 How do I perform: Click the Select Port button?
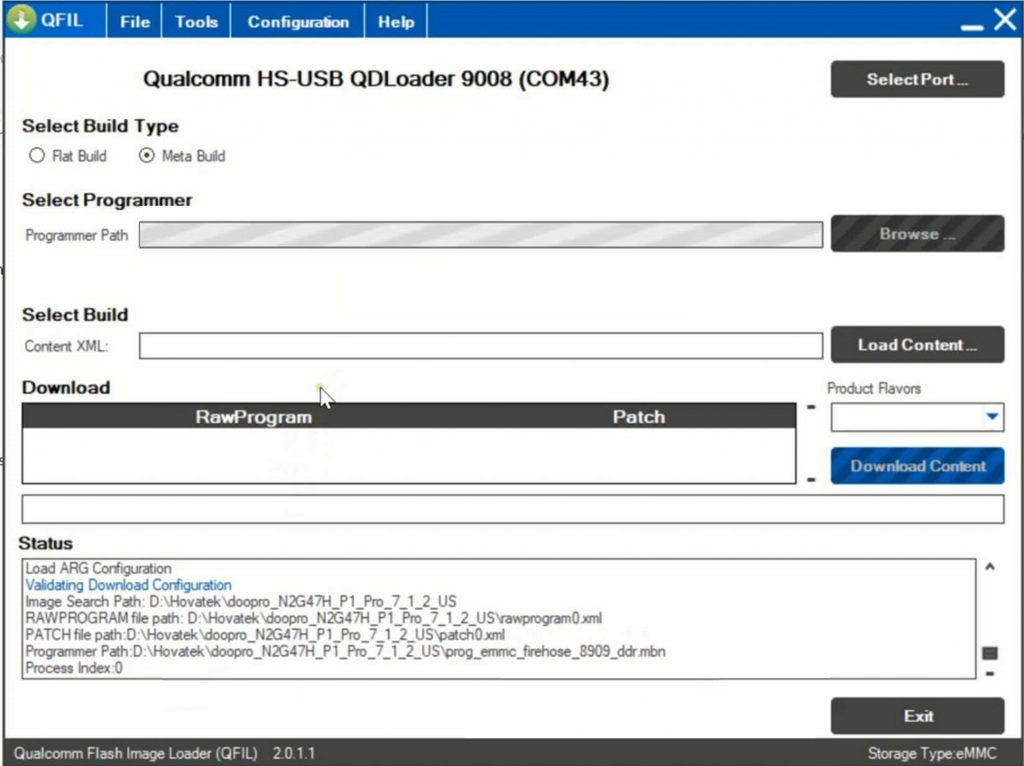pos(917,80)
